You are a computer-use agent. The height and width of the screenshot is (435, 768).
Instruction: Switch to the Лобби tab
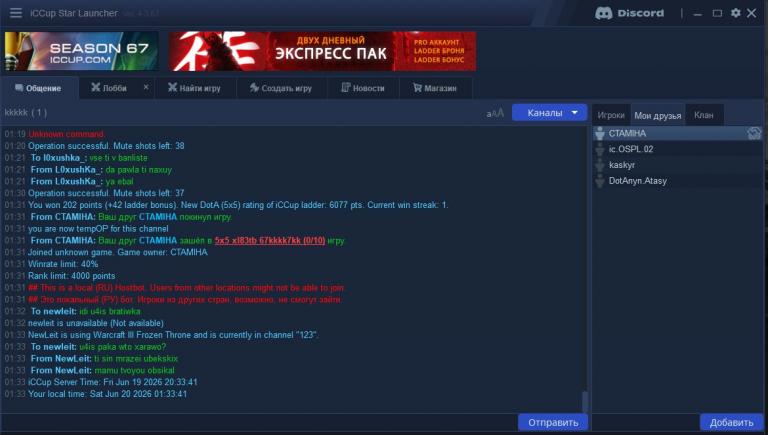(x=109, y=88)
